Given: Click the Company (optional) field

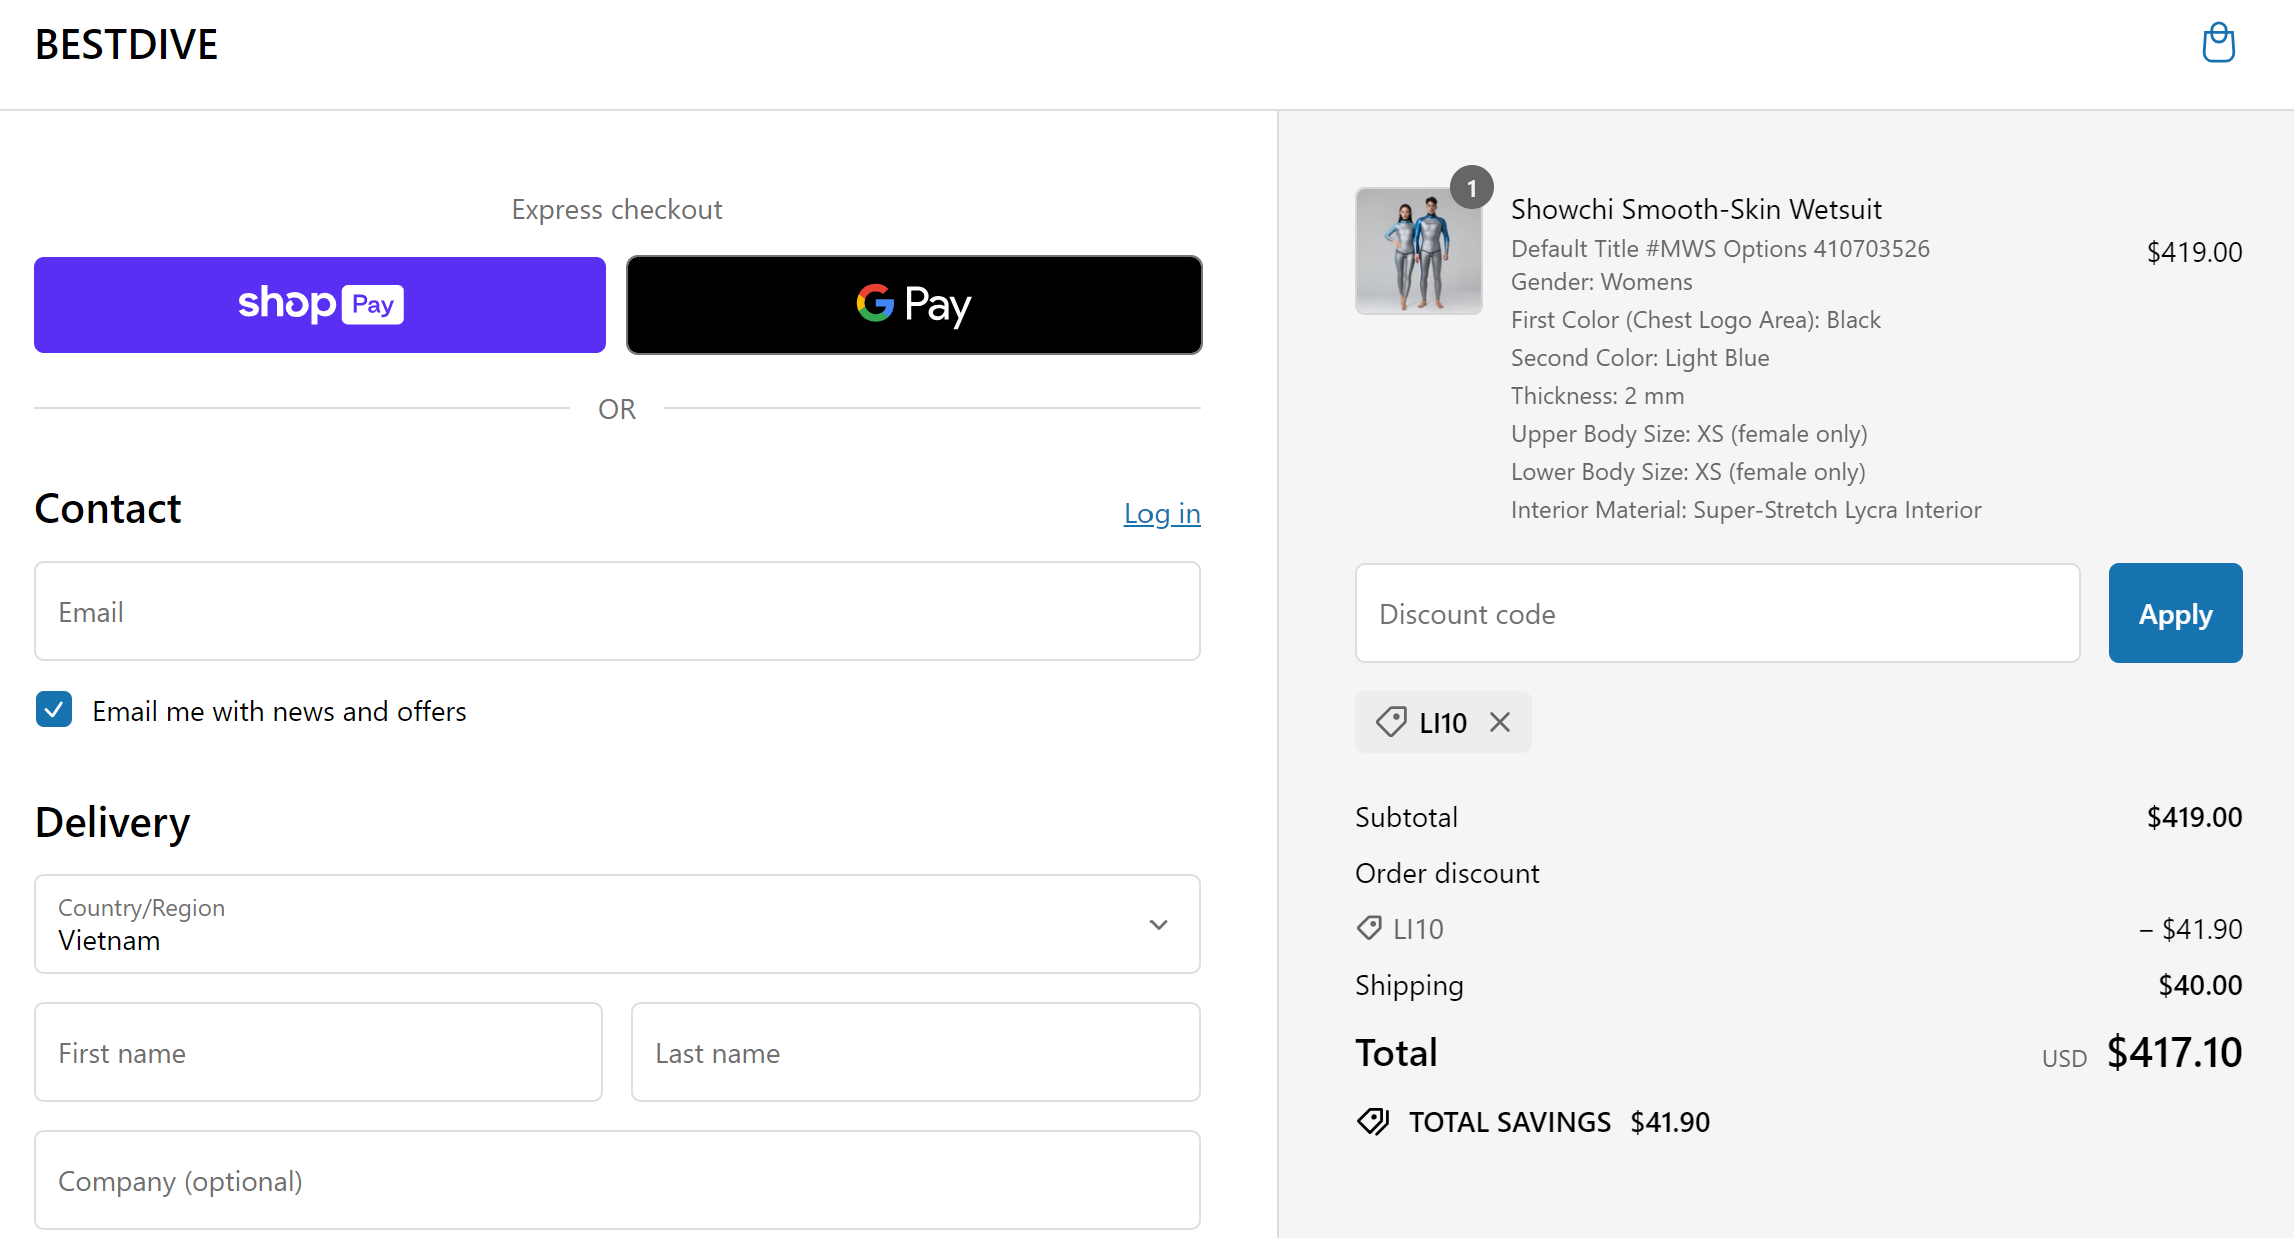Looking at the screenshot, I should (x=617, y=1180).
